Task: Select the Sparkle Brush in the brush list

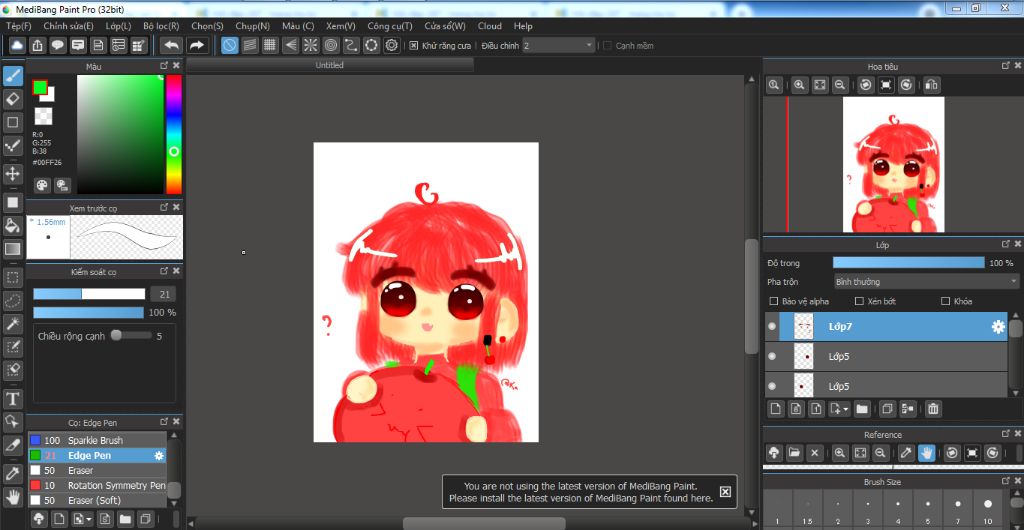Action: [97, 441]
